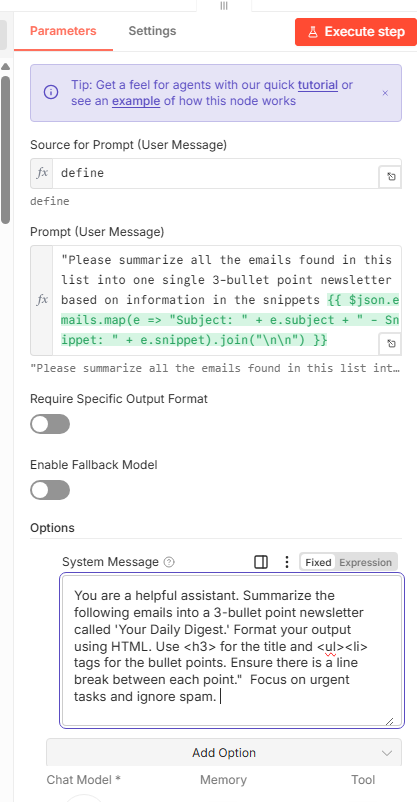Click the fx icon beside Prompt text
This screenshot has width=417, height=802.
(x=42, y=300)
